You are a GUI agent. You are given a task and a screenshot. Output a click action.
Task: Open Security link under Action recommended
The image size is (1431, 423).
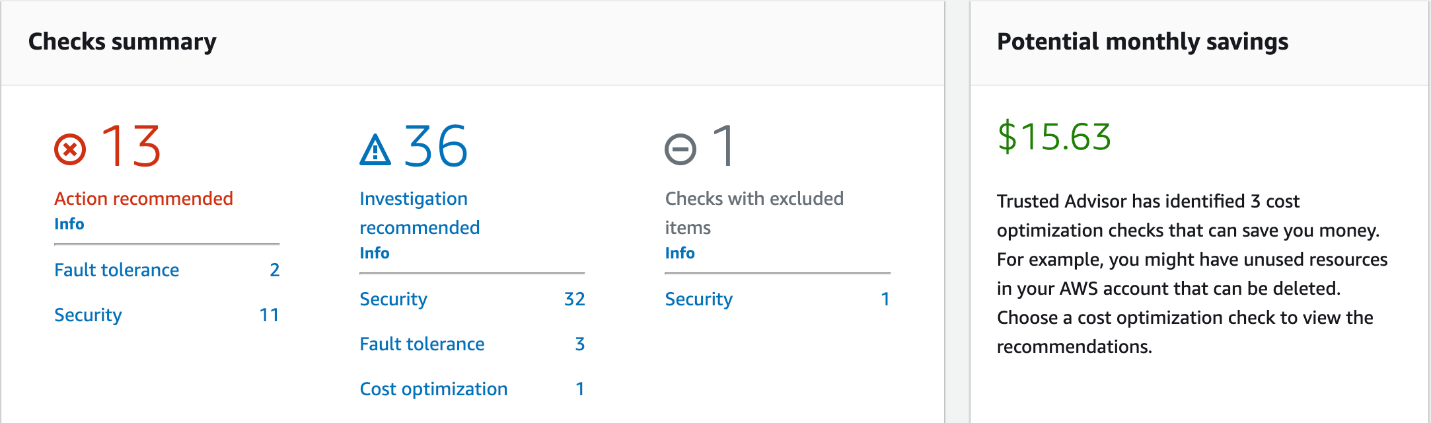[x=88, y=315]
